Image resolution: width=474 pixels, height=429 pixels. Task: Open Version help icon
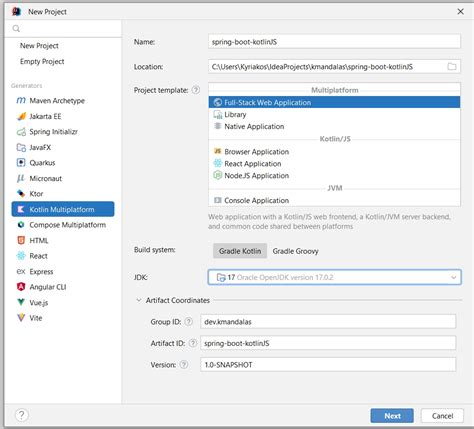[x=184, y=365]
